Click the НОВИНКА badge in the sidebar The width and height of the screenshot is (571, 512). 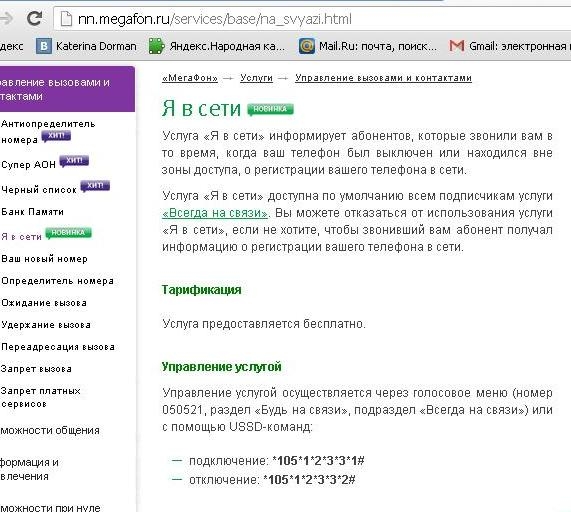(x=68, y=233)
